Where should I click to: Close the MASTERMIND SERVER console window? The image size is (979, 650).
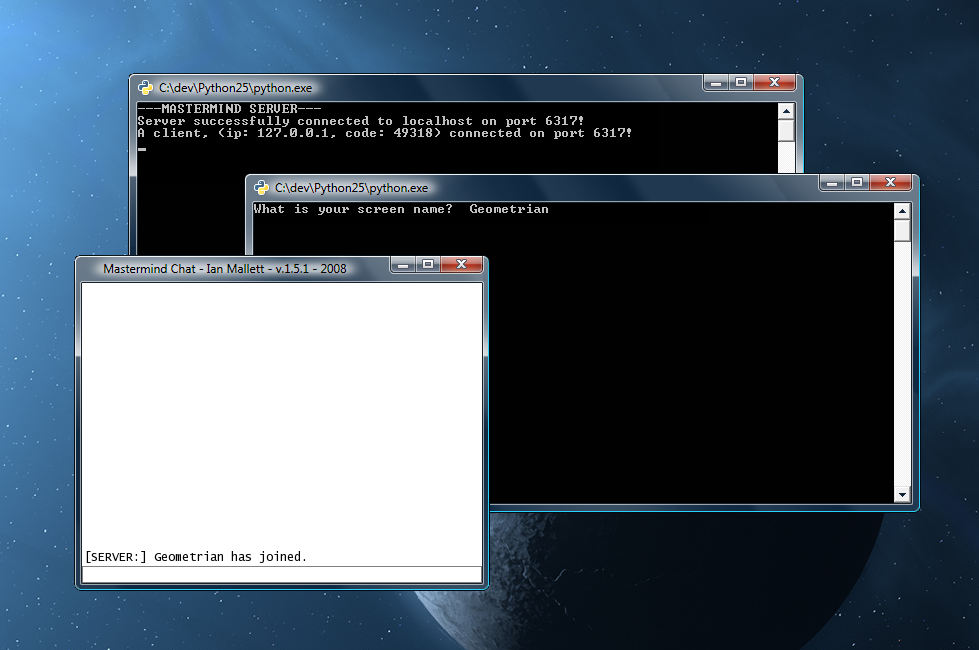pyautogui.click(x=775, y=83)
